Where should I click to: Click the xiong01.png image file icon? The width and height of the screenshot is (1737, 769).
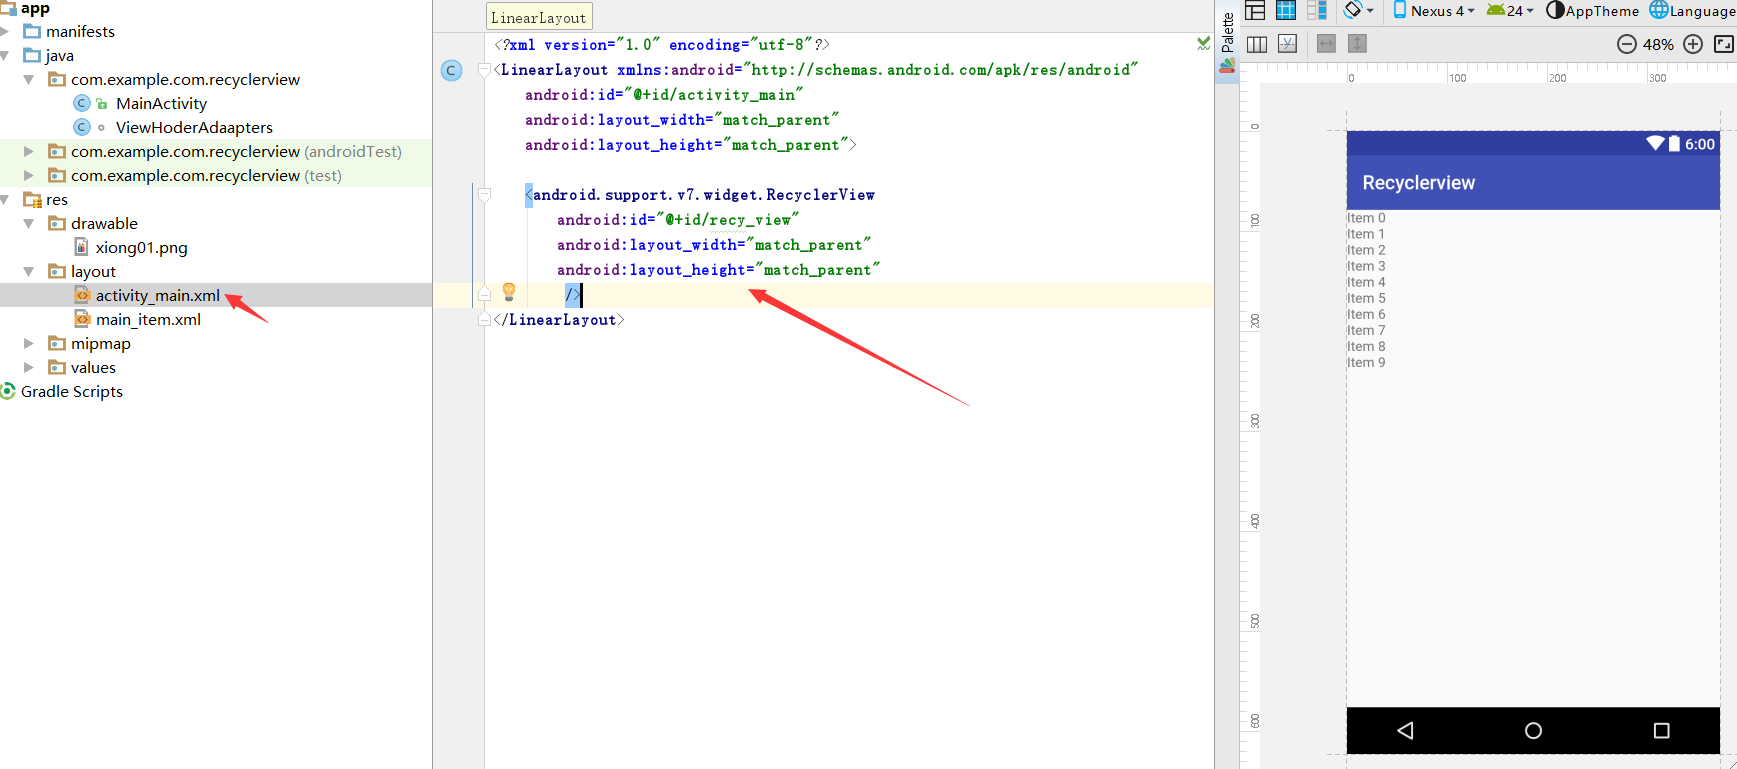[82, 247]
